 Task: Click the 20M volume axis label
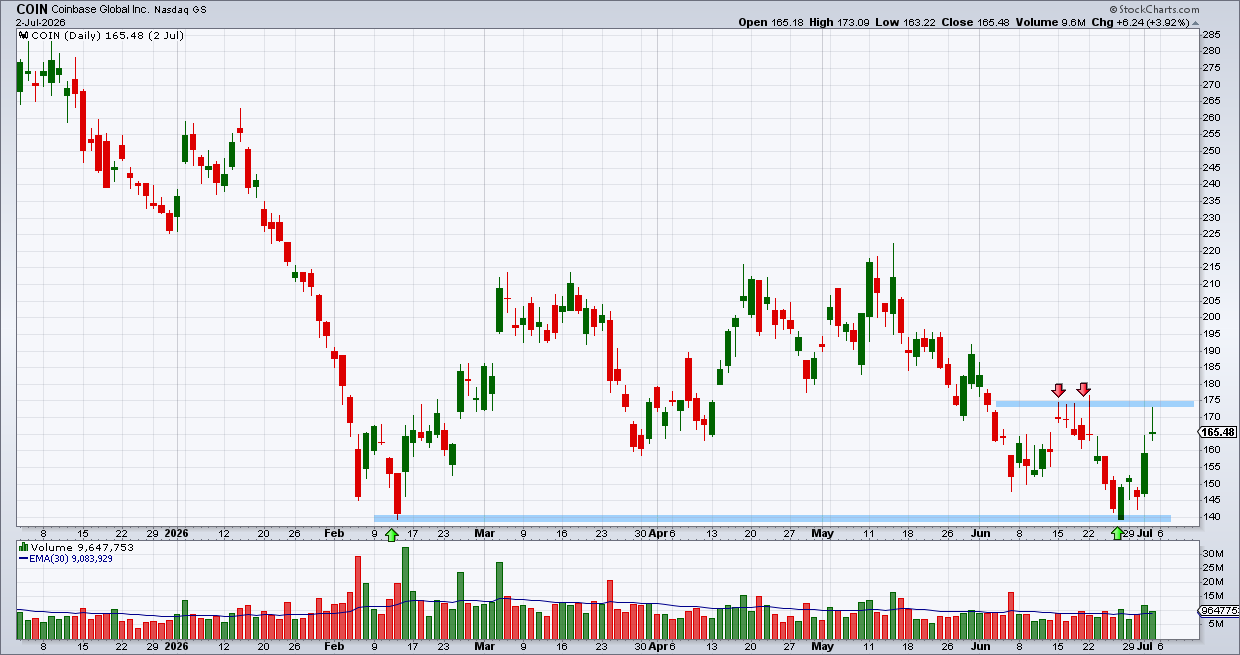[x=1211, y=582]
